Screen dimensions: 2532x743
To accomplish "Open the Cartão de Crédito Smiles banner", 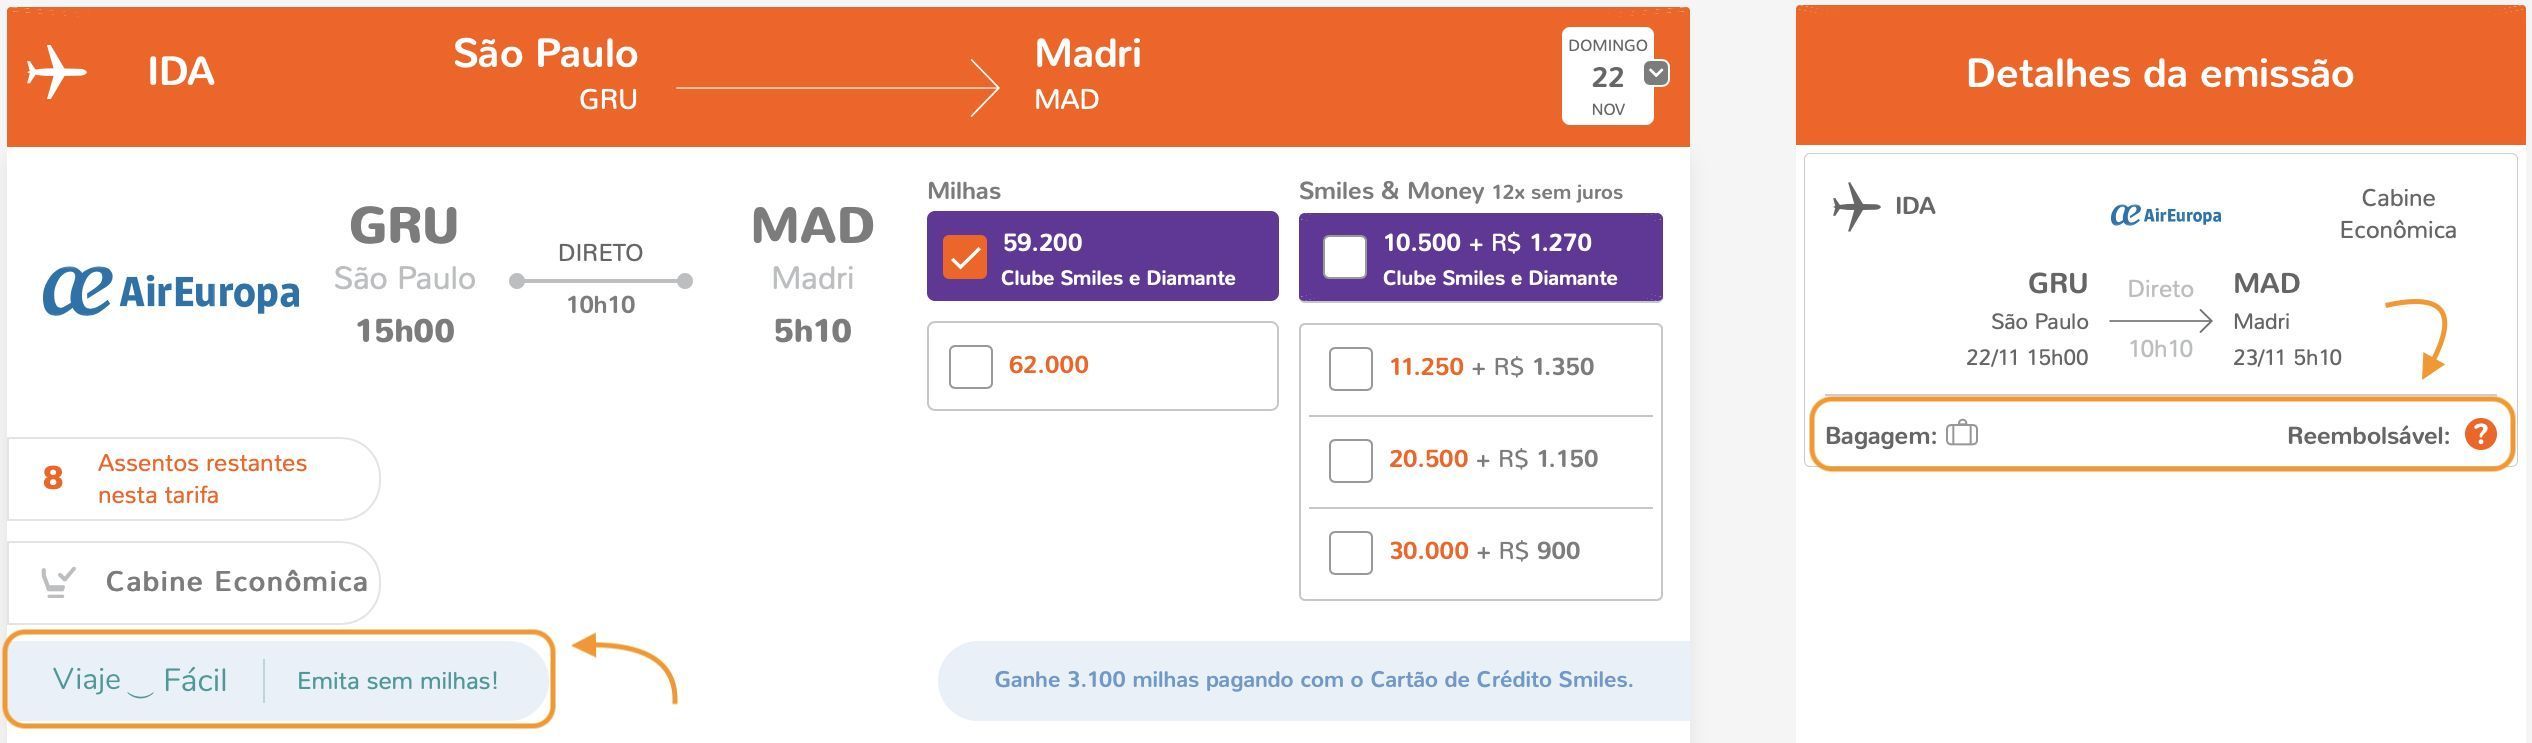I will point(1313,680).
